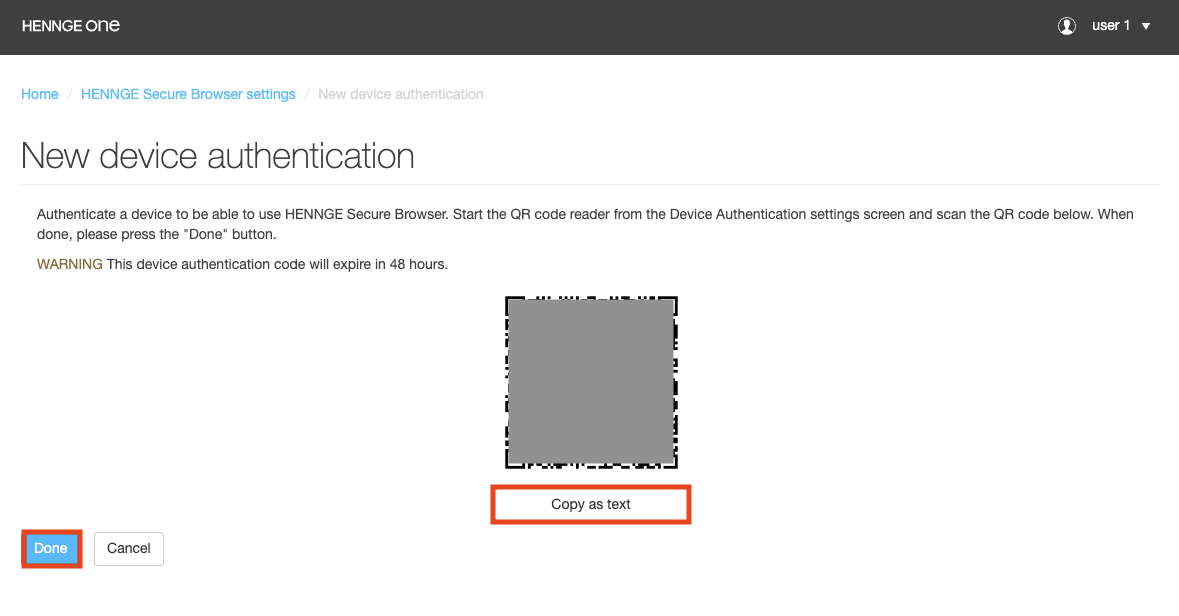The image size is (1179, 616).
Task: Click the QR code image
Action: tap(591, 382)
